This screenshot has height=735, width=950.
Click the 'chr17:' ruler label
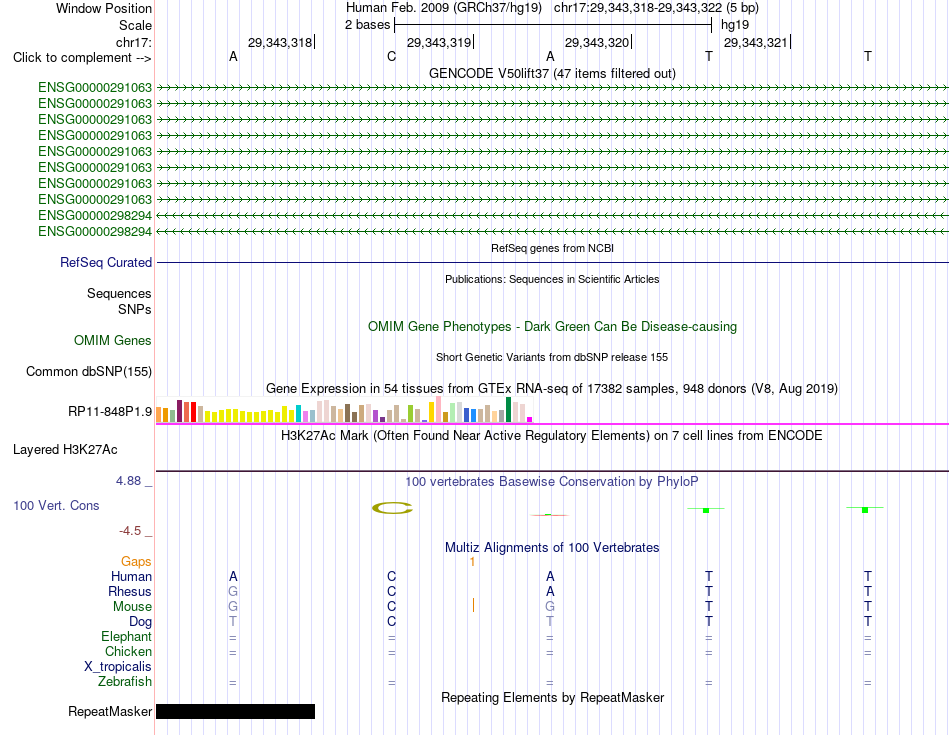[x=134, y=42]
